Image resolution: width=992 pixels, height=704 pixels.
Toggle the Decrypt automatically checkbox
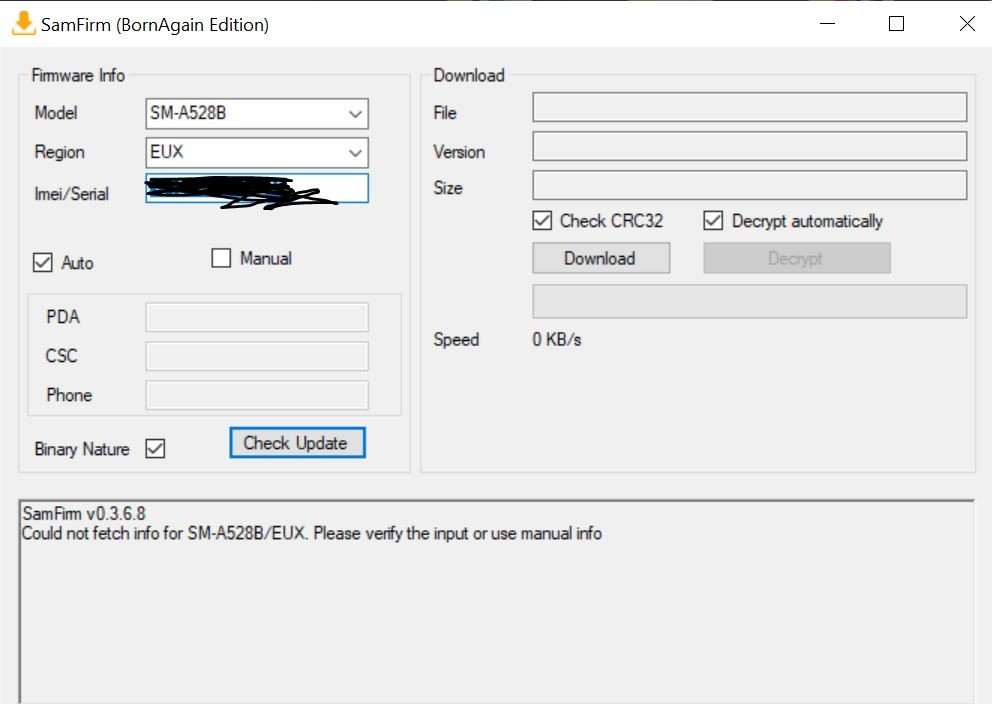click(713, 221)
